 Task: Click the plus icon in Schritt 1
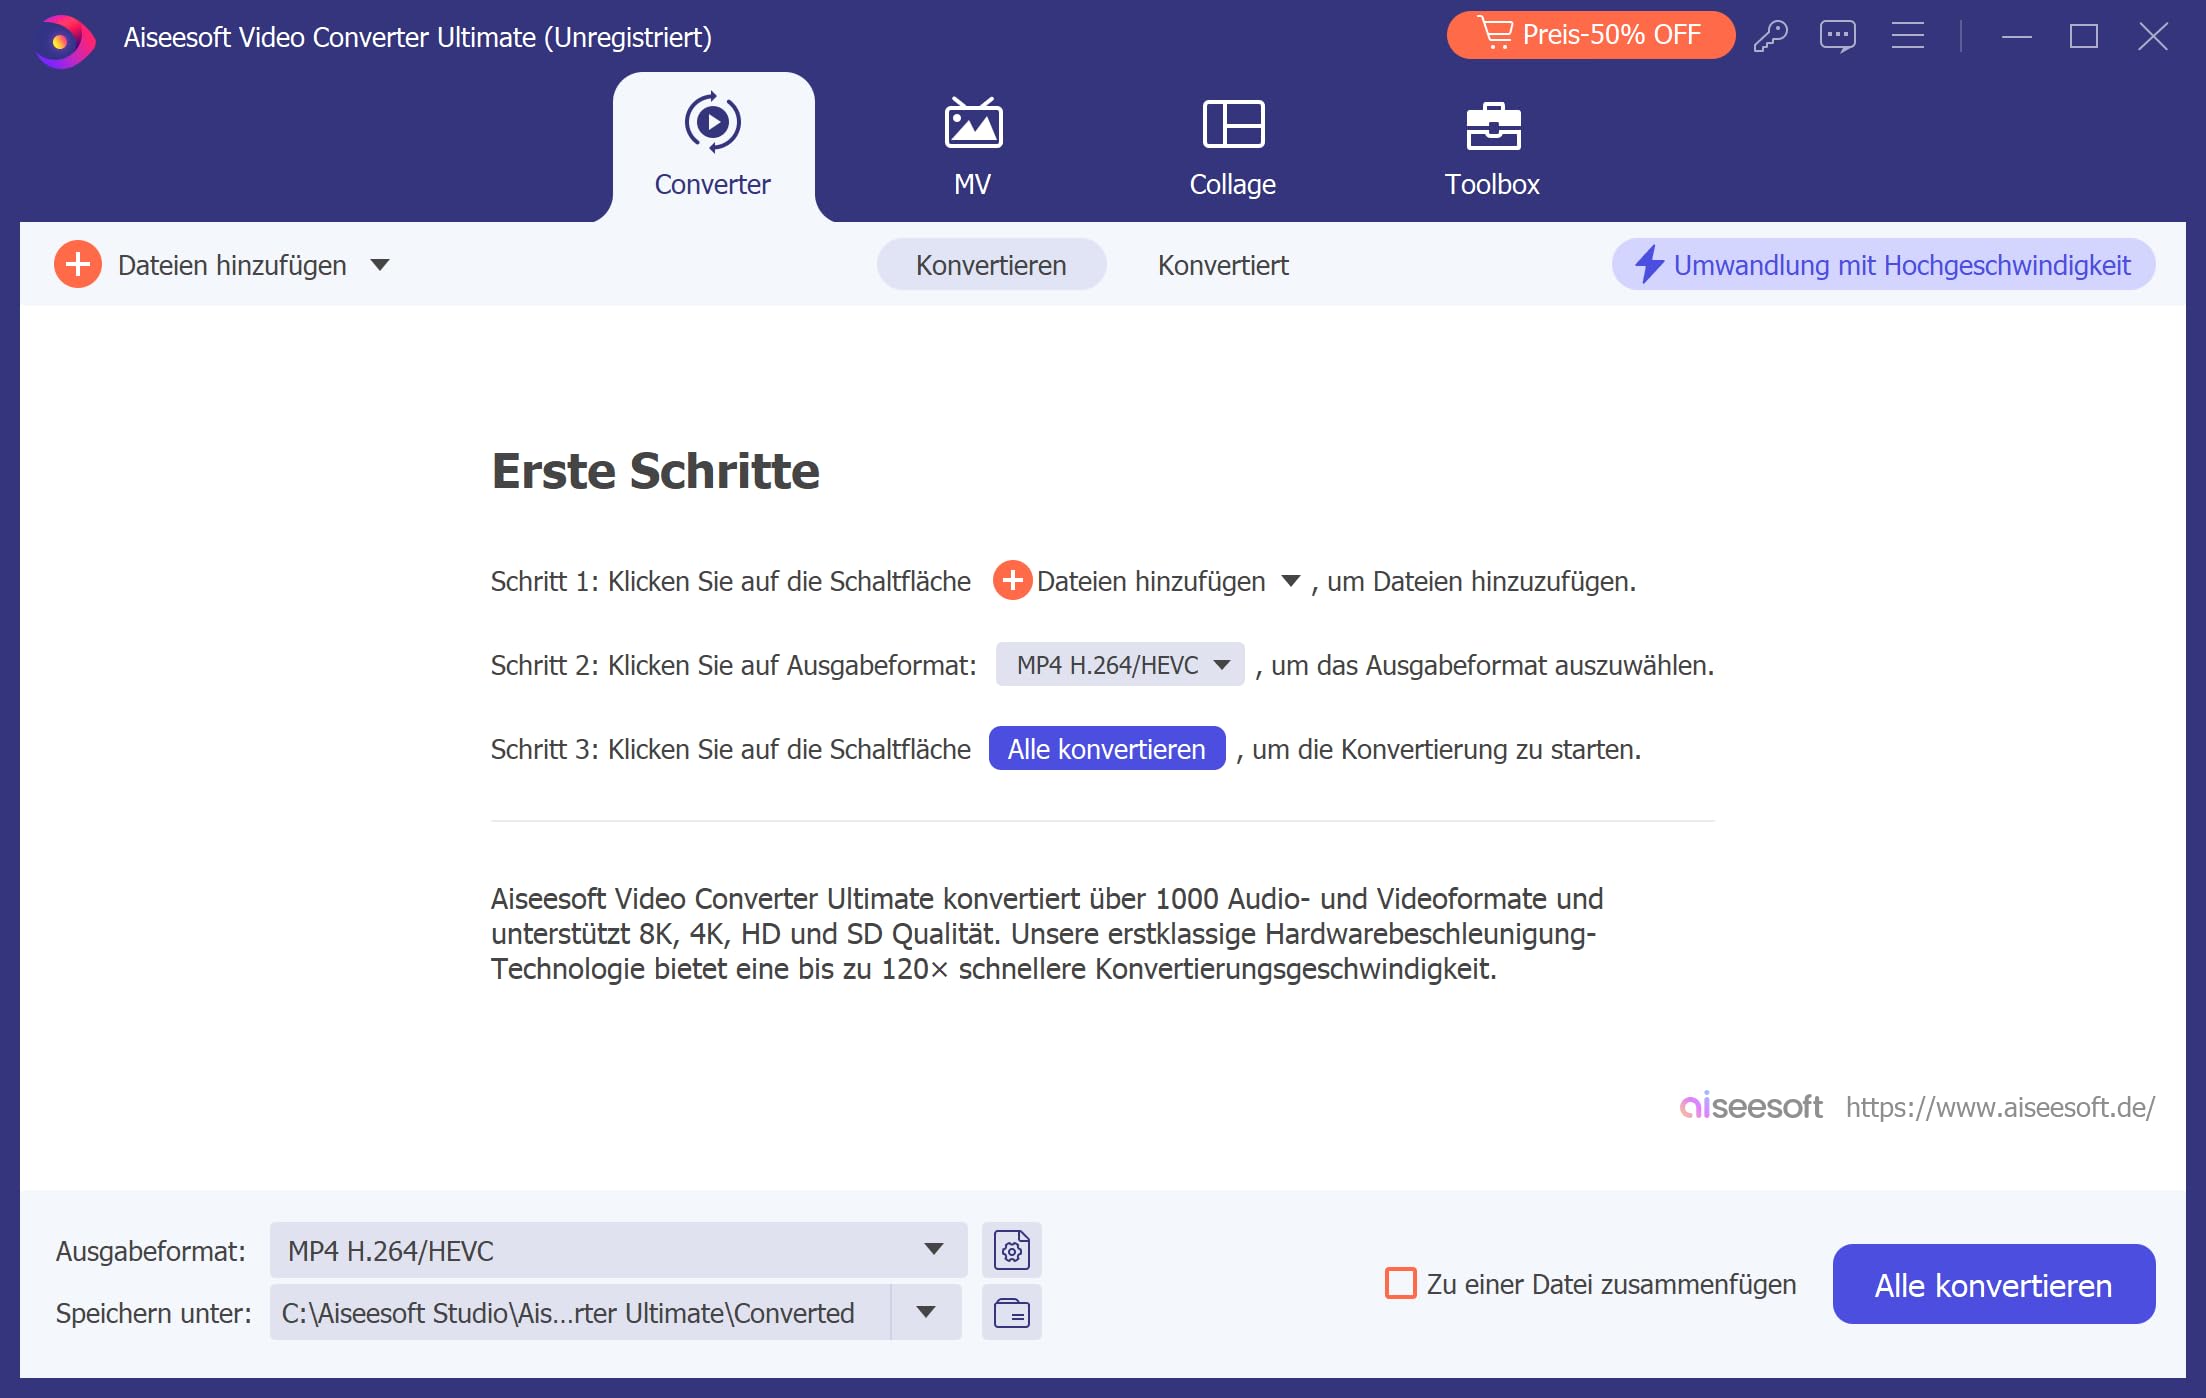pos(1012,580)
